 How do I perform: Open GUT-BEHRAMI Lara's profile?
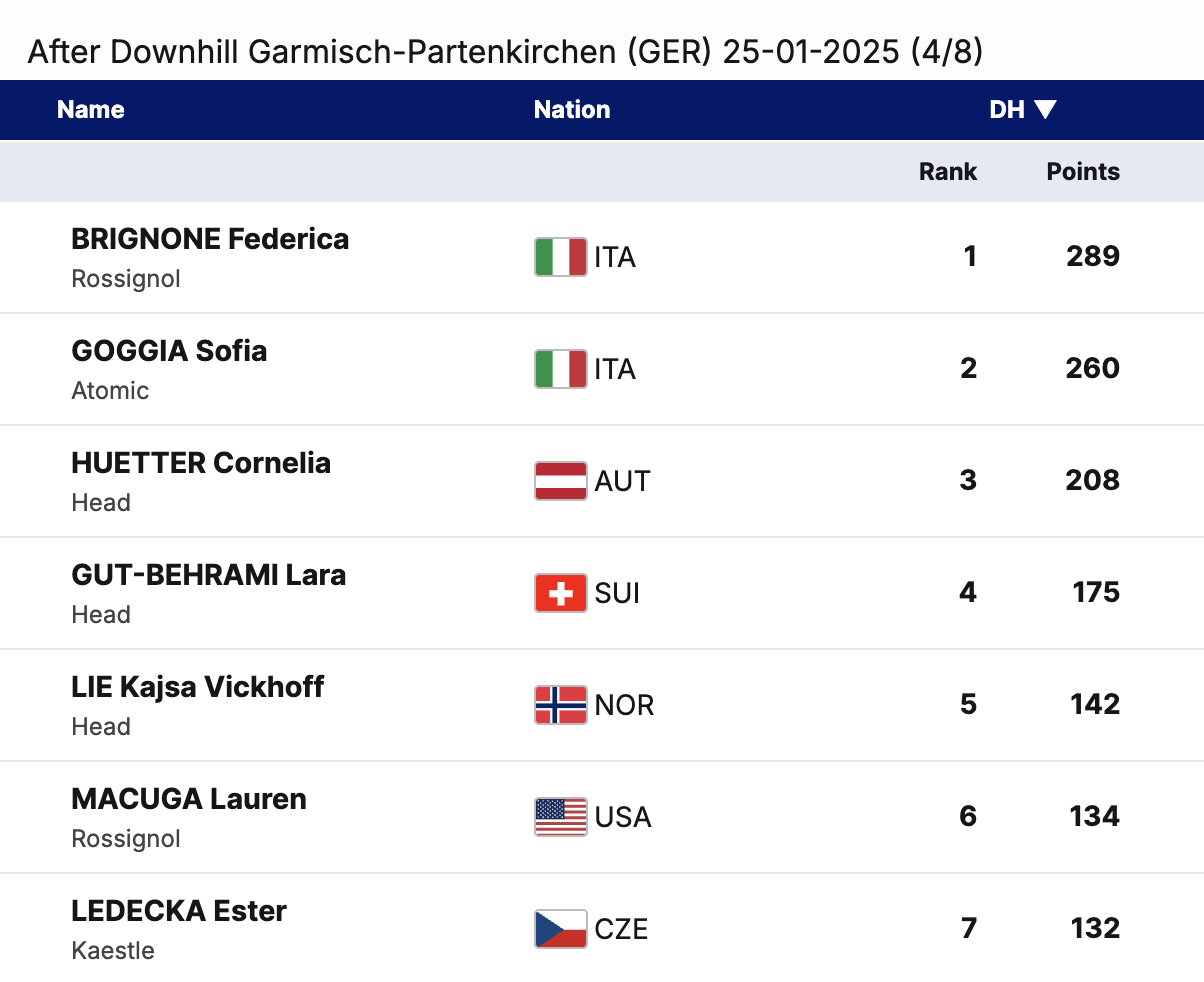[208, 576]
